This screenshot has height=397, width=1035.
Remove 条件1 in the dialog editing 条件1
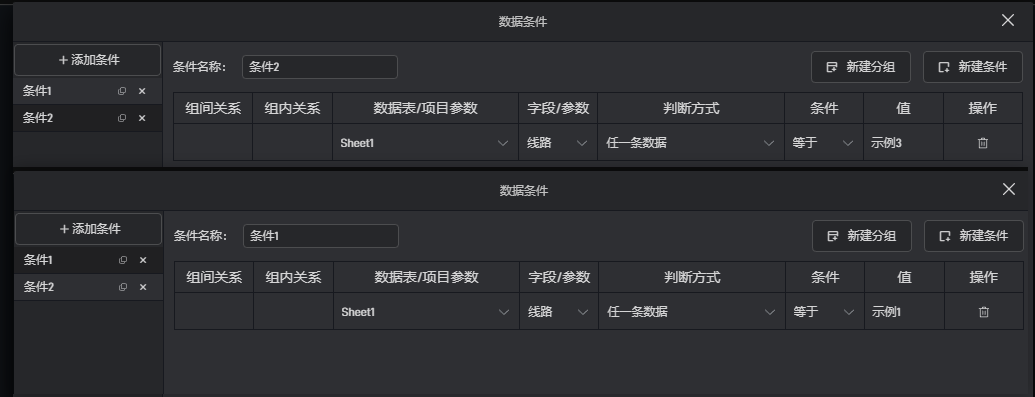(143, 260)
